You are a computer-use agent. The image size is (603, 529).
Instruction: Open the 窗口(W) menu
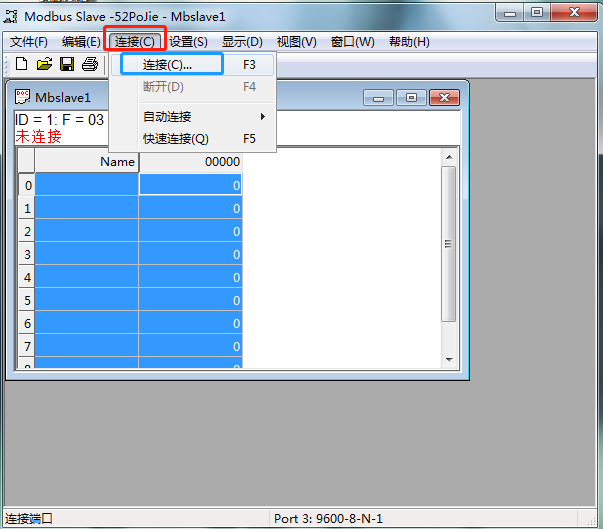pos(353,42)
